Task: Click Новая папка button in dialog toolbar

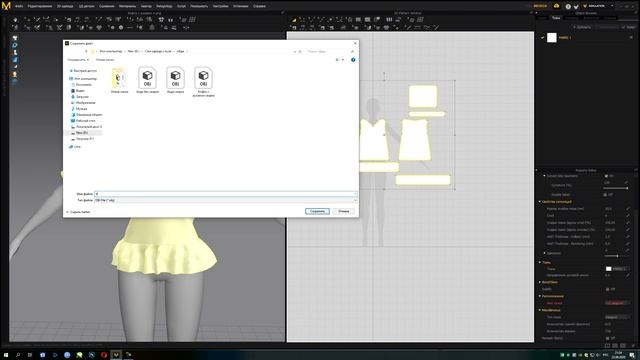Action: pos(105,60)
